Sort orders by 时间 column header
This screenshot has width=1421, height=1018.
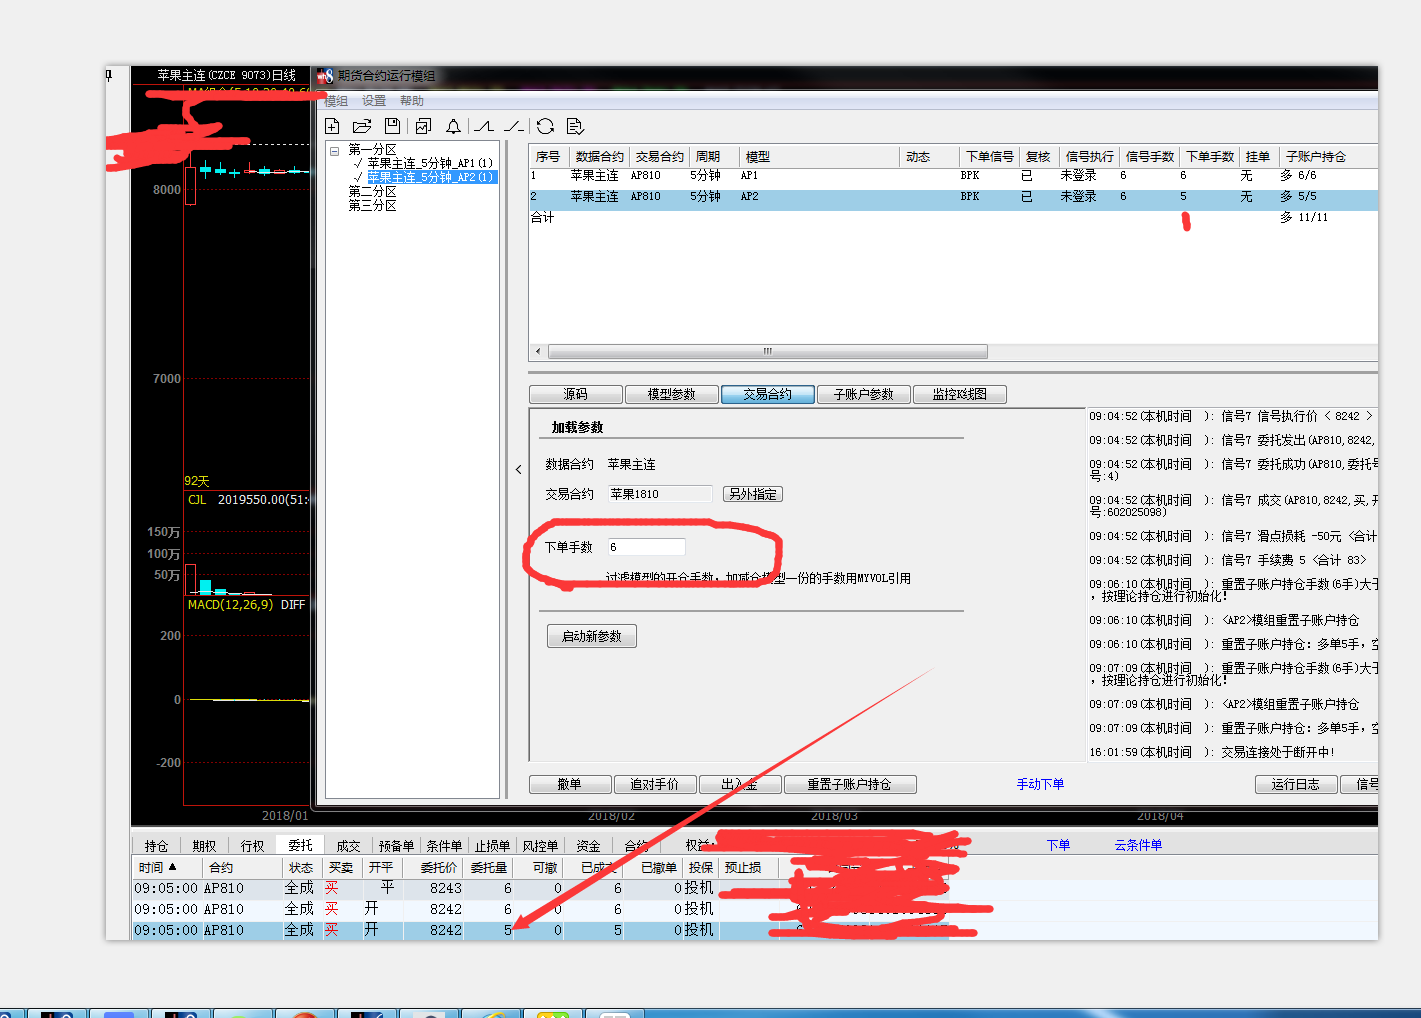point(158,867)
